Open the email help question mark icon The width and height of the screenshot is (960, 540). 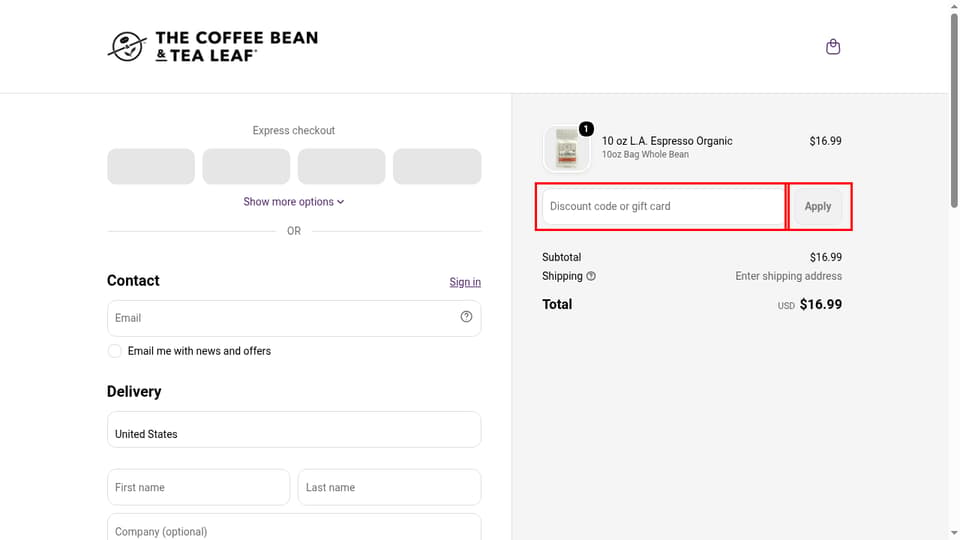pyautogui.click(x=467, y=317)
